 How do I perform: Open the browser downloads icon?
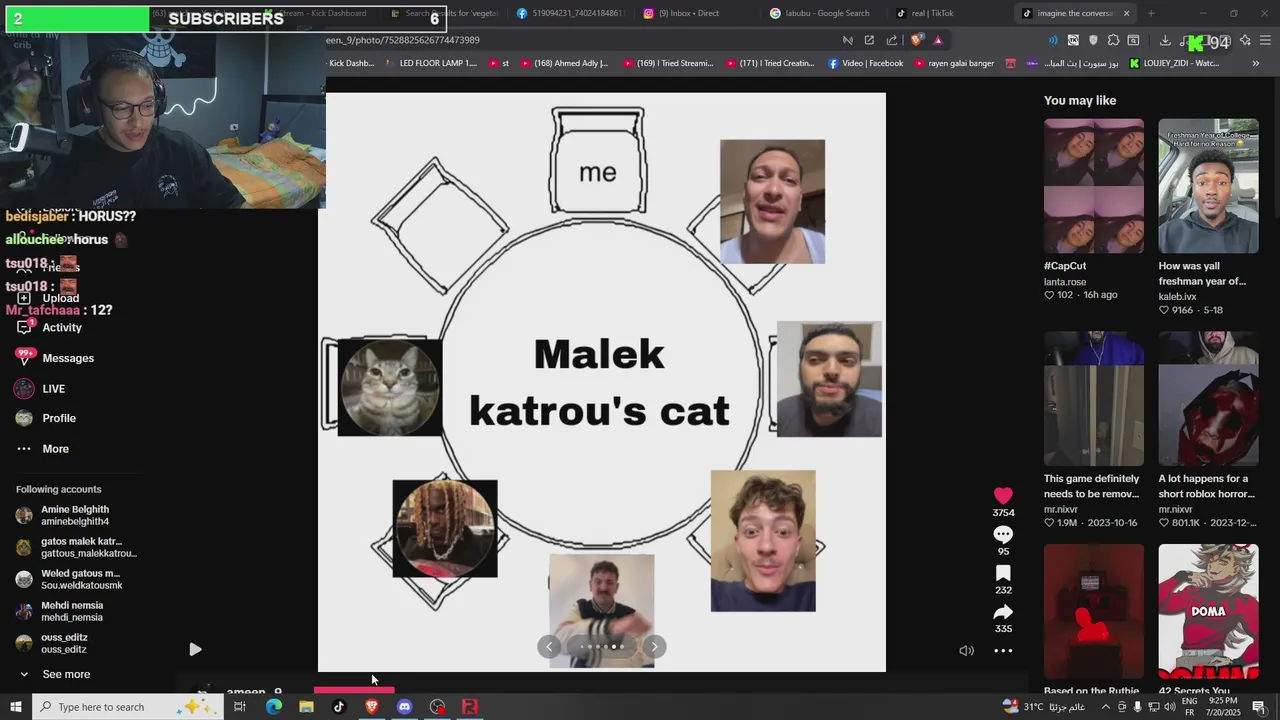(x=1165, y=40)
